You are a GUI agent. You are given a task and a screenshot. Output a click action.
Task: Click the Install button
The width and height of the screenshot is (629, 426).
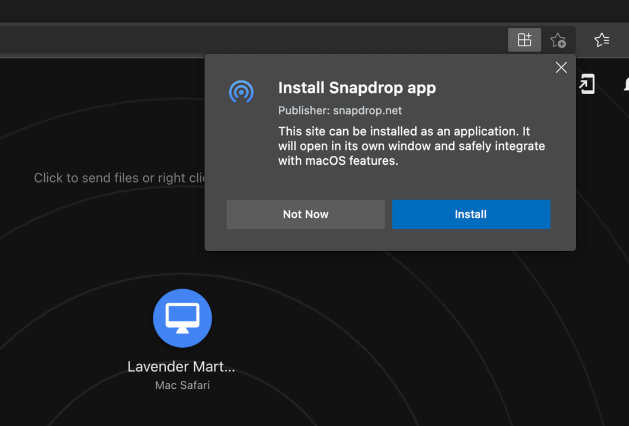click(x=471, y=214)
